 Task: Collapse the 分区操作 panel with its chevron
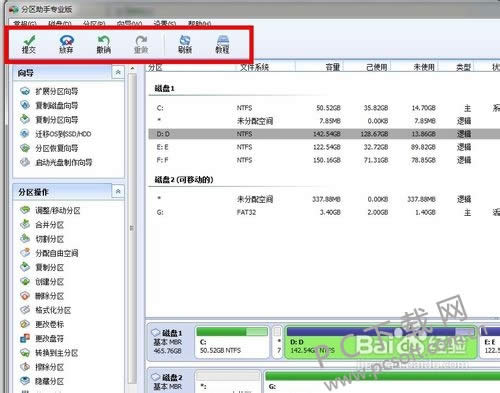(118, 191)
